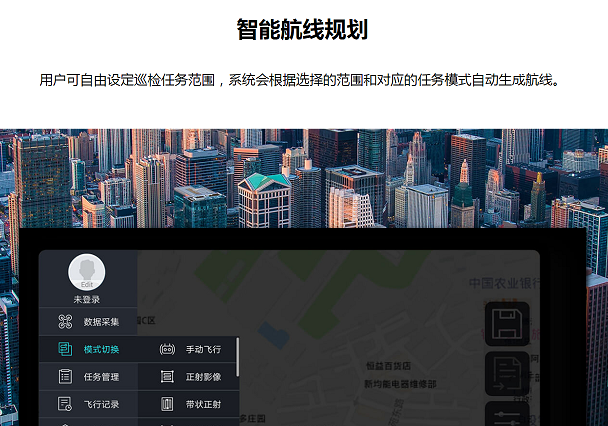This screenshot has height=426, width=608.
Task: Click the 任务管理 list icon
Action: click(x=65, y=377)
